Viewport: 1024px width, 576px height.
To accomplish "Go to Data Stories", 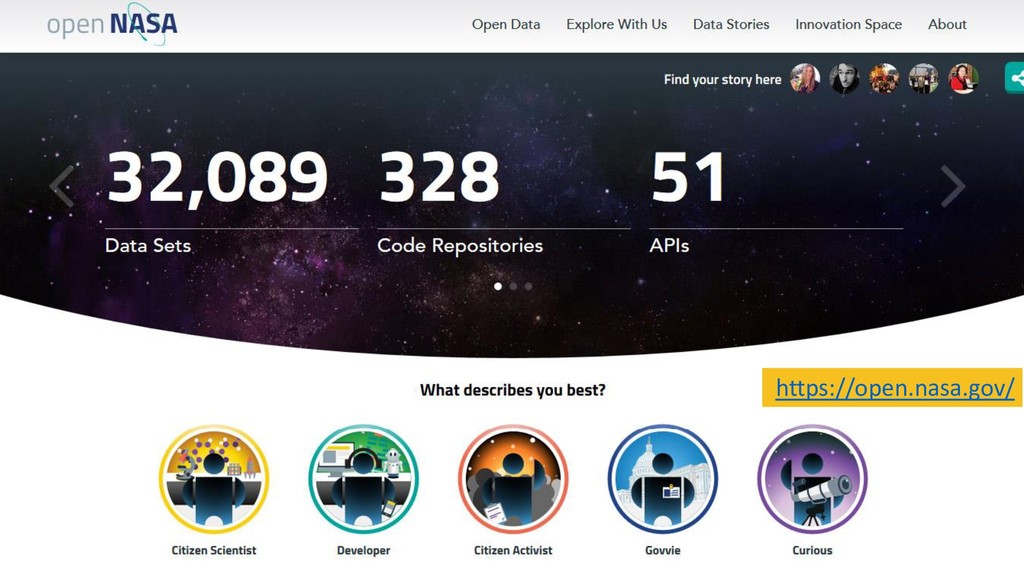I will tap(731, 24).
